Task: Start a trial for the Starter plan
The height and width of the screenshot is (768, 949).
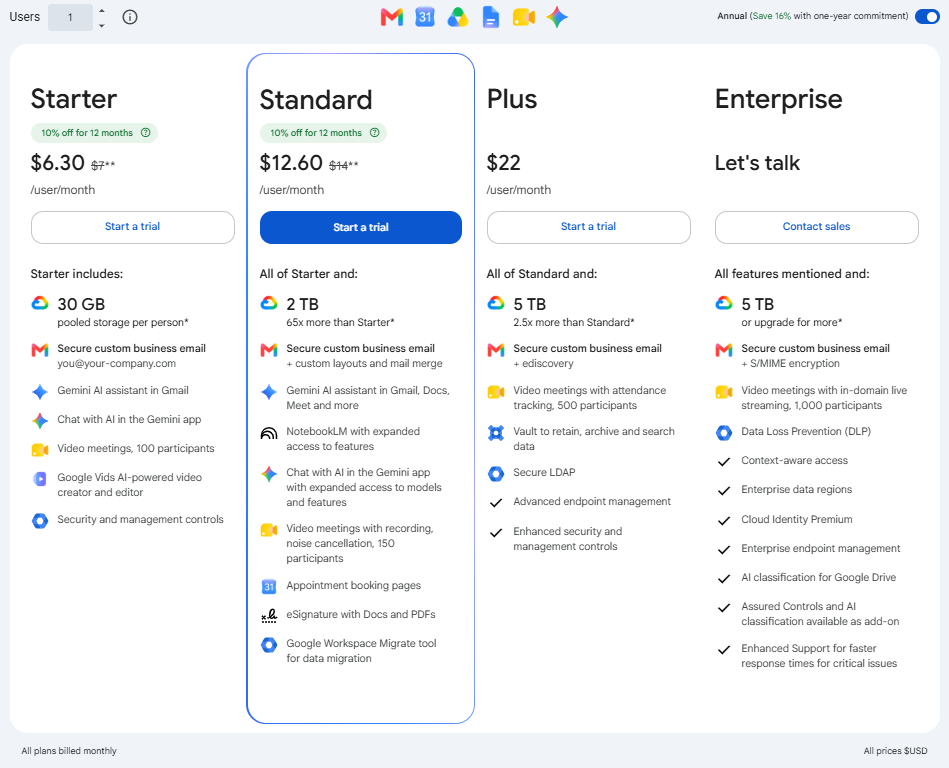Action: (133, 227)
